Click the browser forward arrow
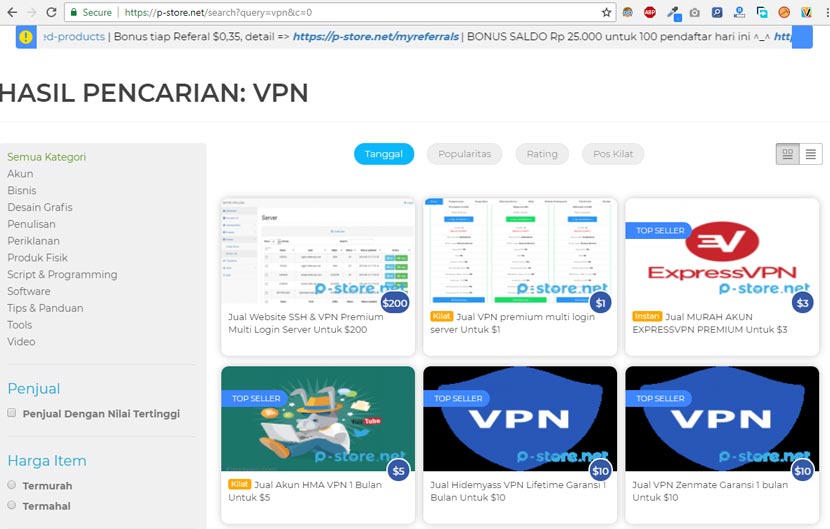The width and height of the screenshot is (830, 529). tap(32, 12)
